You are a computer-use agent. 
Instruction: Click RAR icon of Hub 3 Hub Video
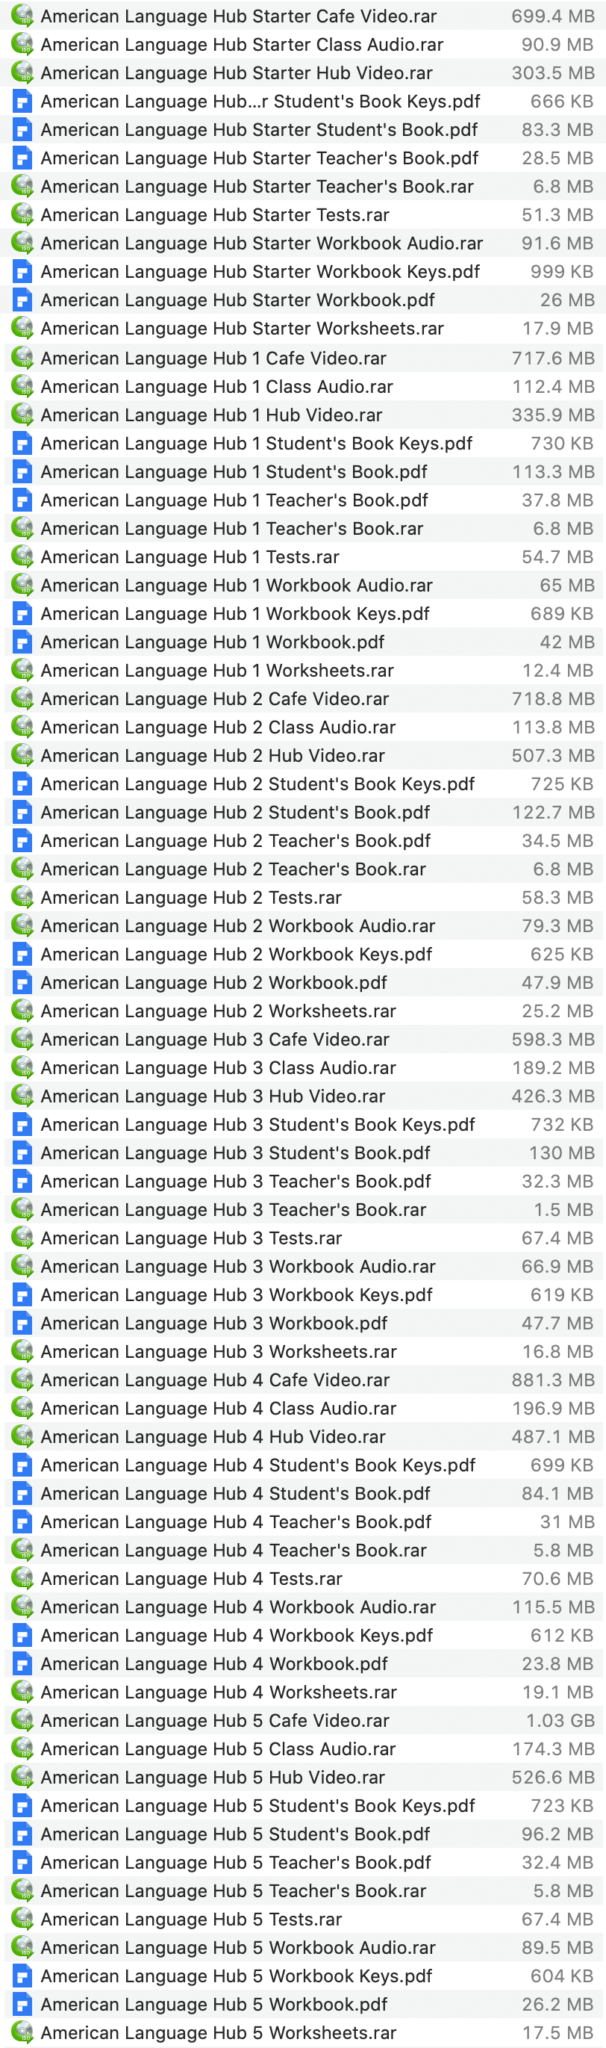(x=22, y=1096)
